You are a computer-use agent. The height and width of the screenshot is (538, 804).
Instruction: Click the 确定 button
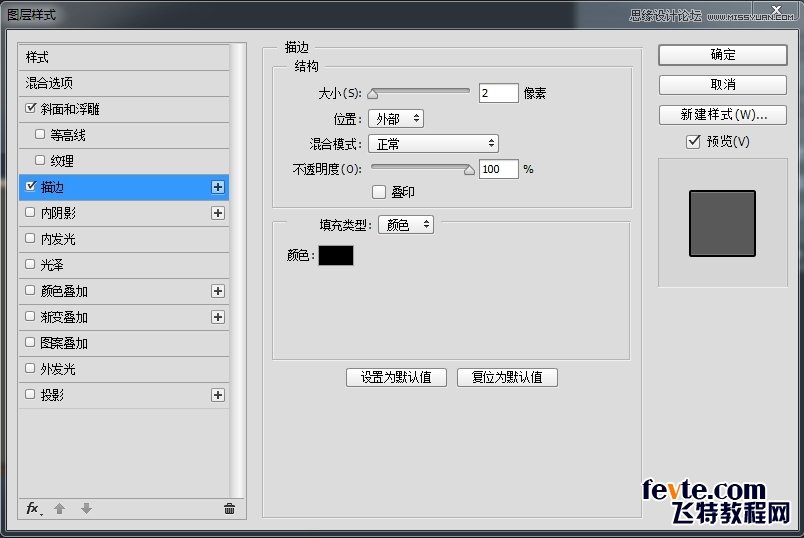722,55
